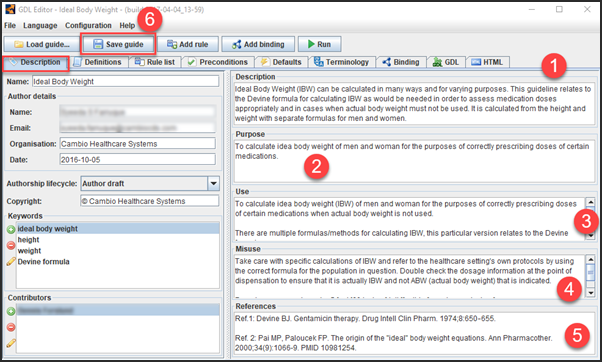Minimize the GDL Editor window

click(532, 9)
